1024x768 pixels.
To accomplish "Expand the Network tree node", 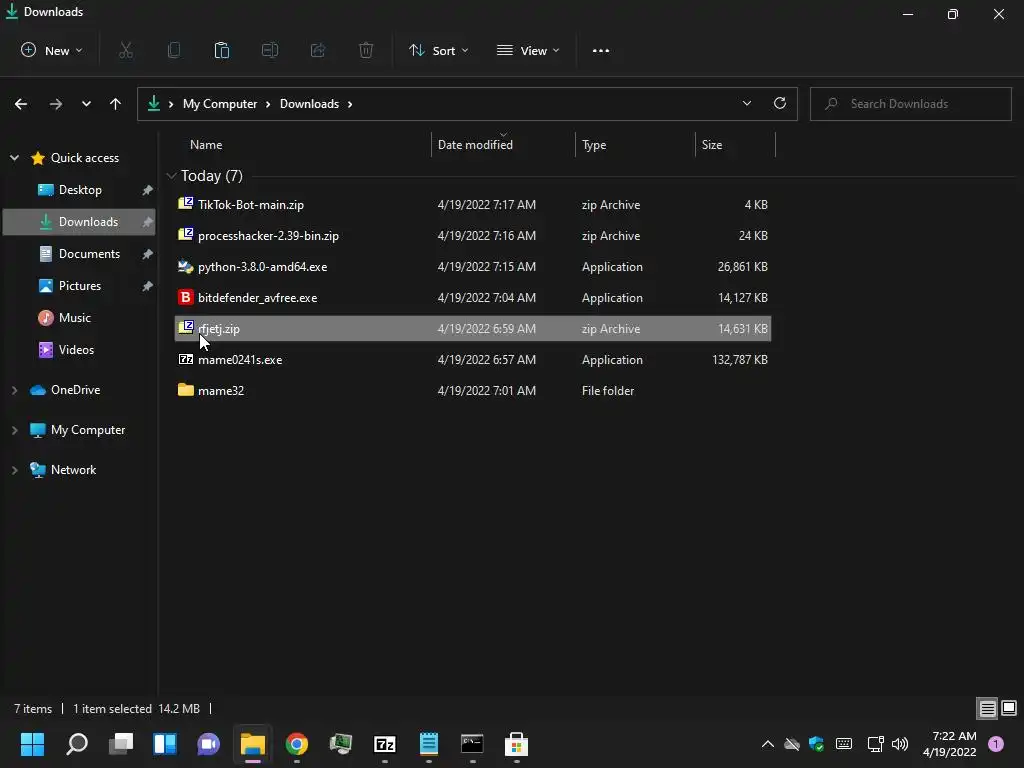I will [x=14, y=470].
